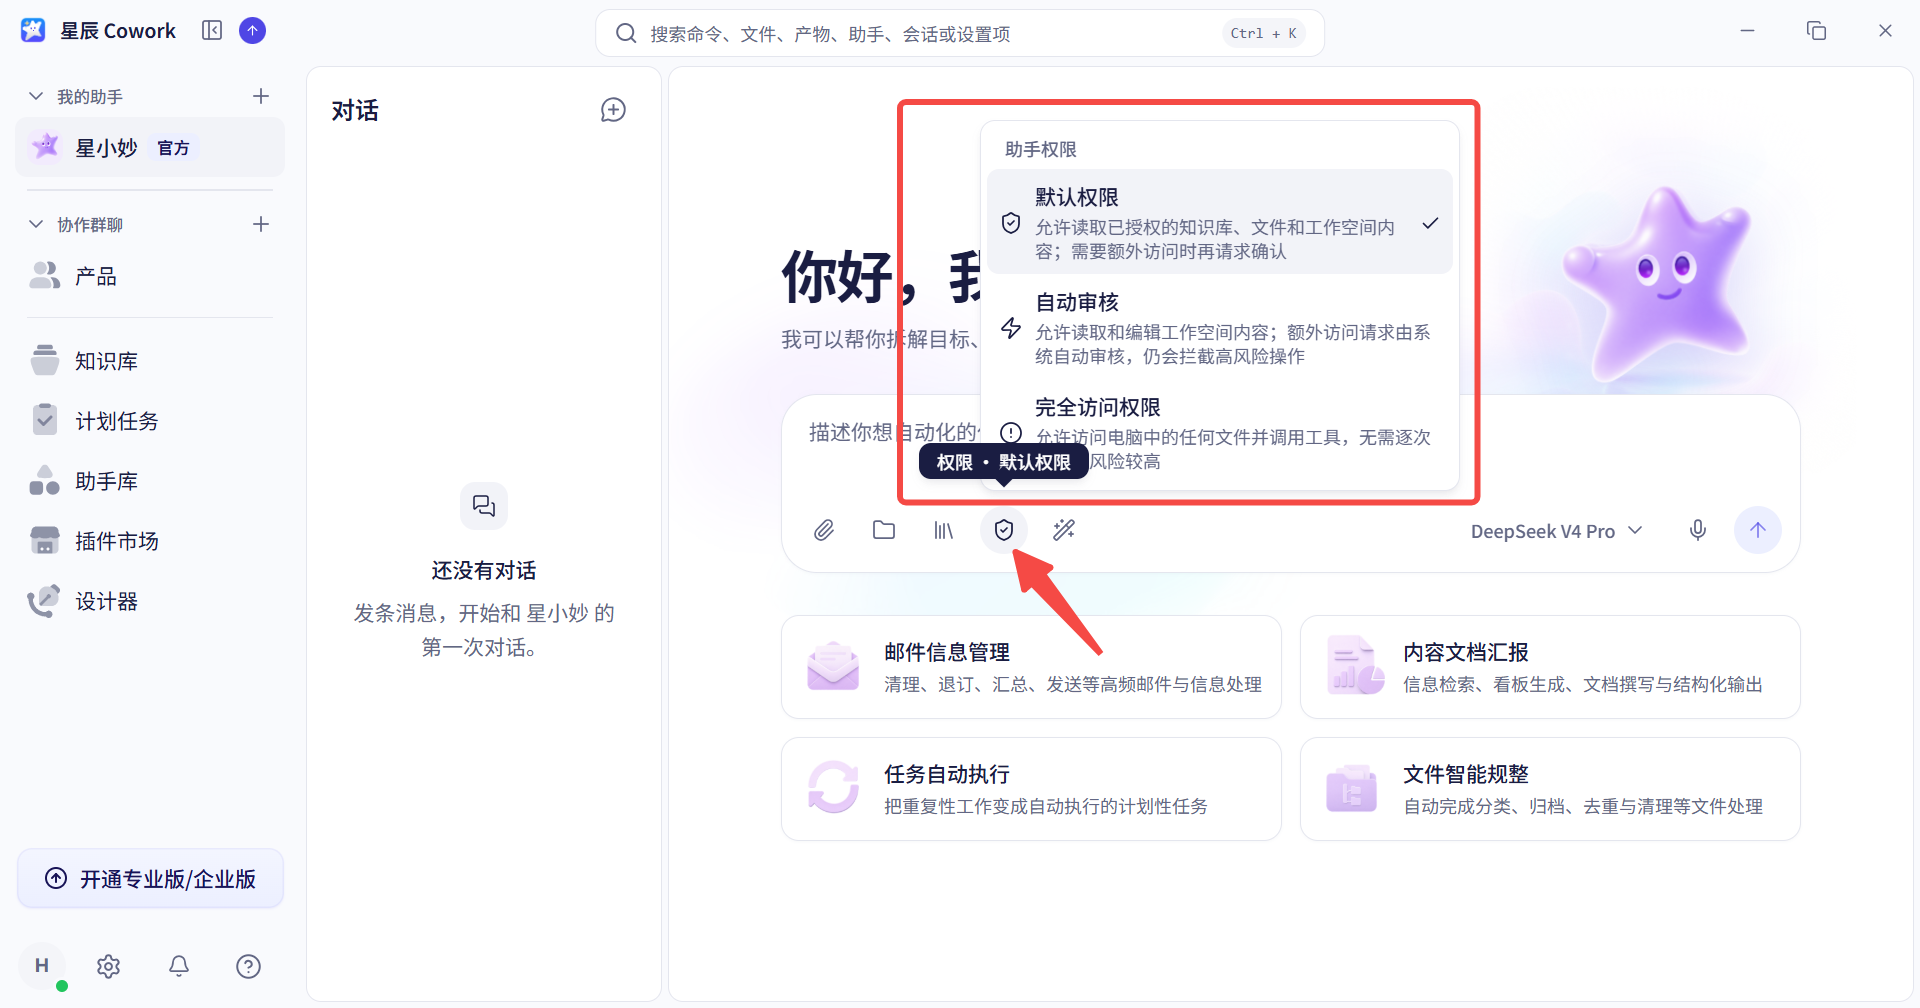Click the top search bar field

tap(960, 33)
